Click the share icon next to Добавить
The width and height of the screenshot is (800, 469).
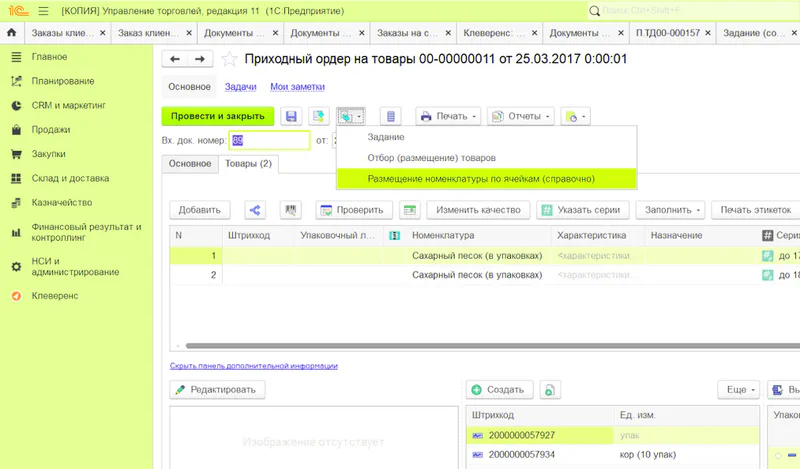pyautogui.click(x=254, y=210)
